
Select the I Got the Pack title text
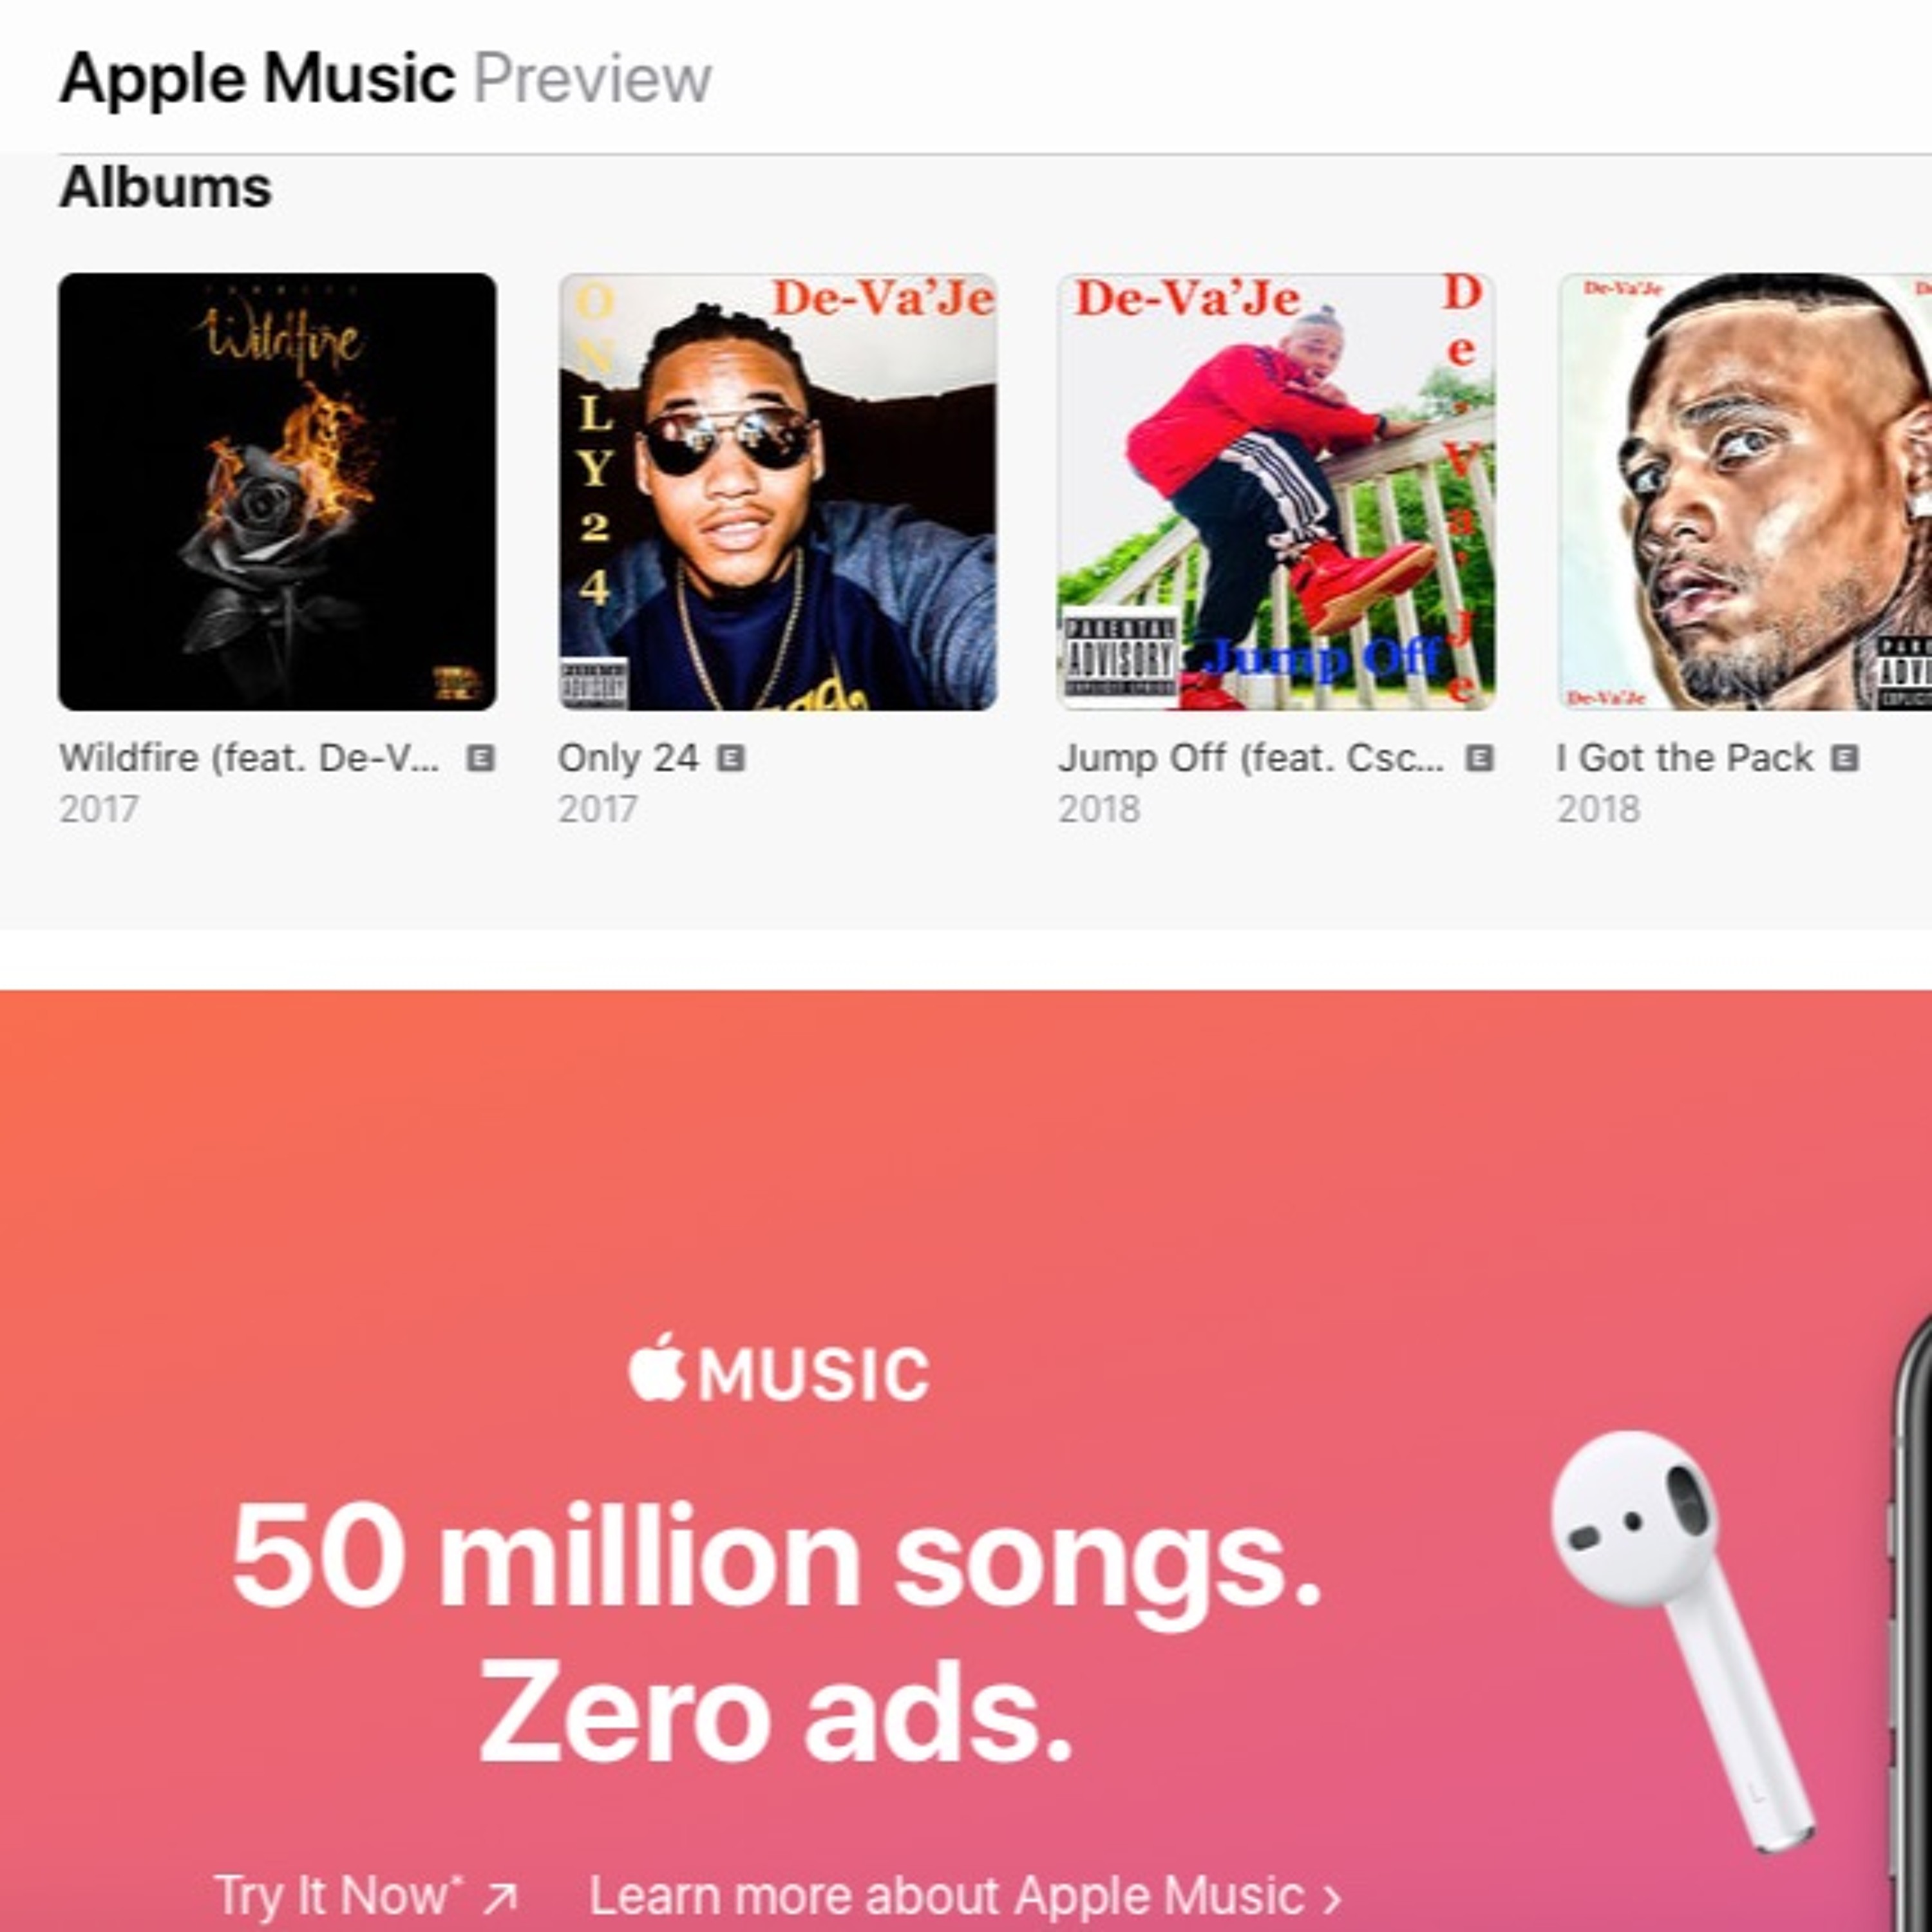click(1685, 758)
